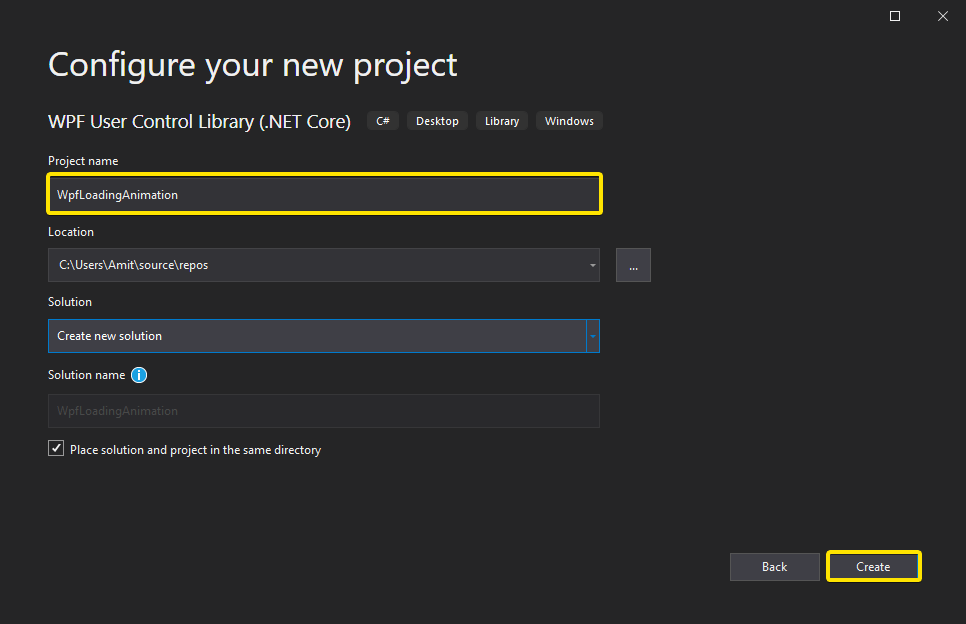
Task: Click the Windows platform tag
Action: click(x=569, y=120)
